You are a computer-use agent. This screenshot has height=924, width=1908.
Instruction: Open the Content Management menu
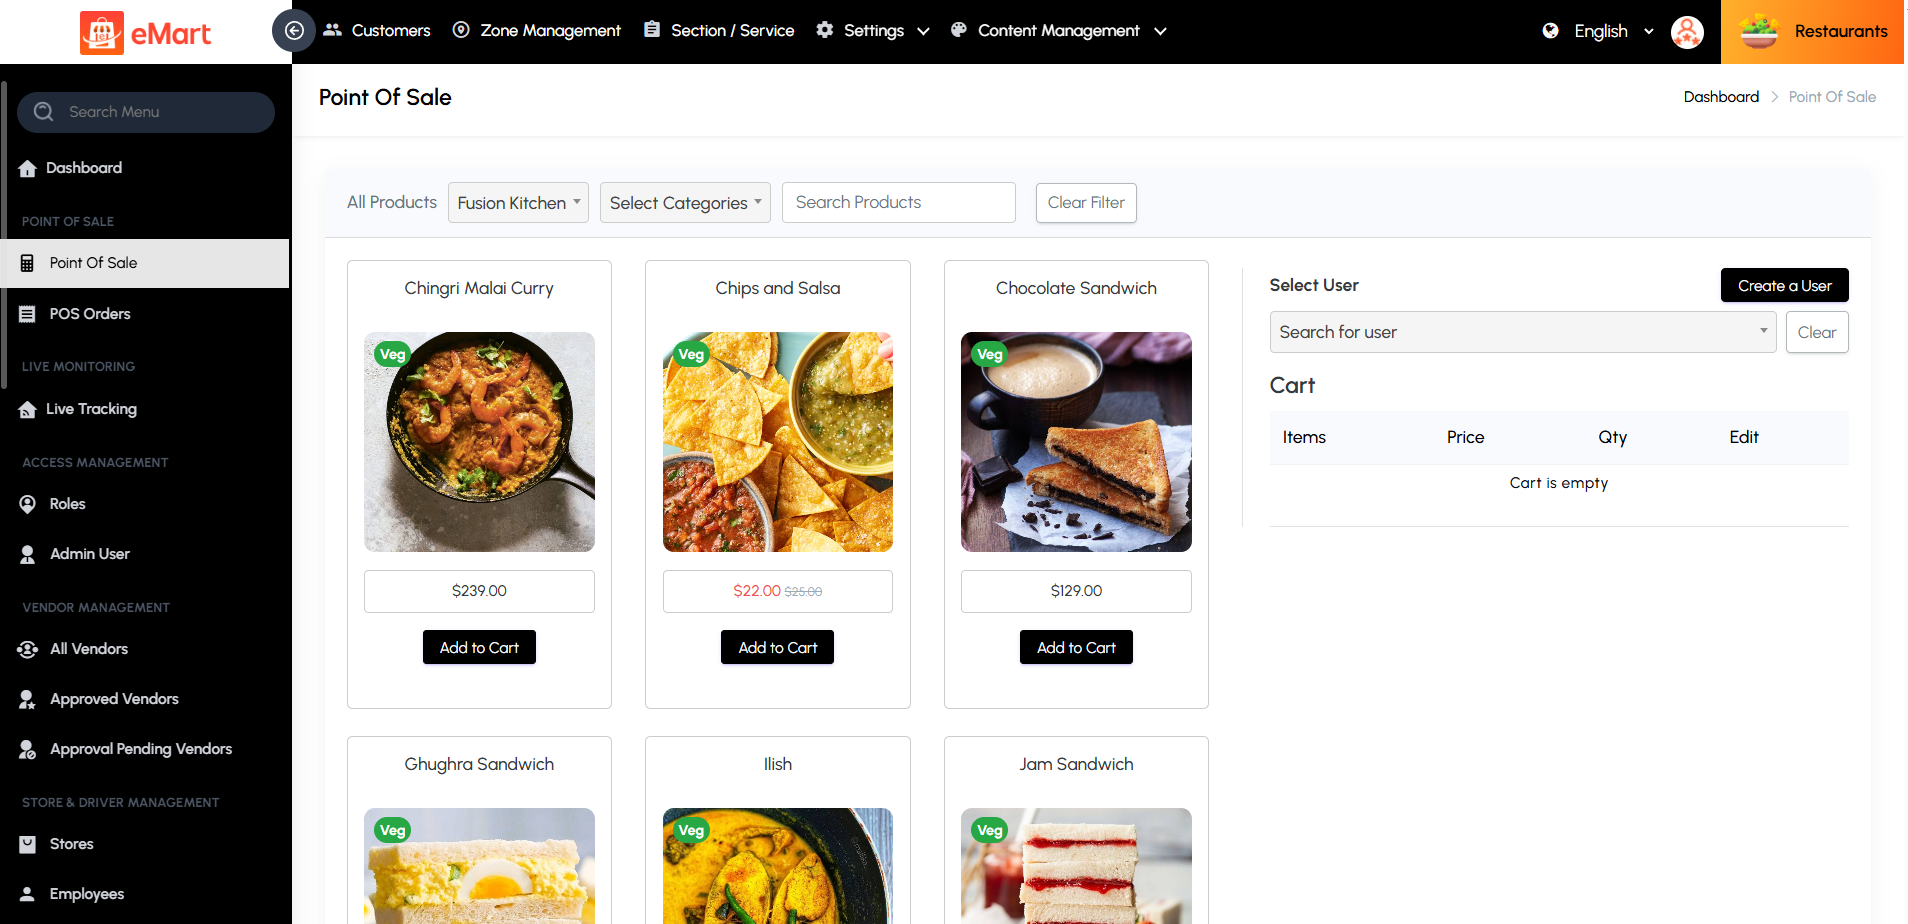coord(1058,31)
